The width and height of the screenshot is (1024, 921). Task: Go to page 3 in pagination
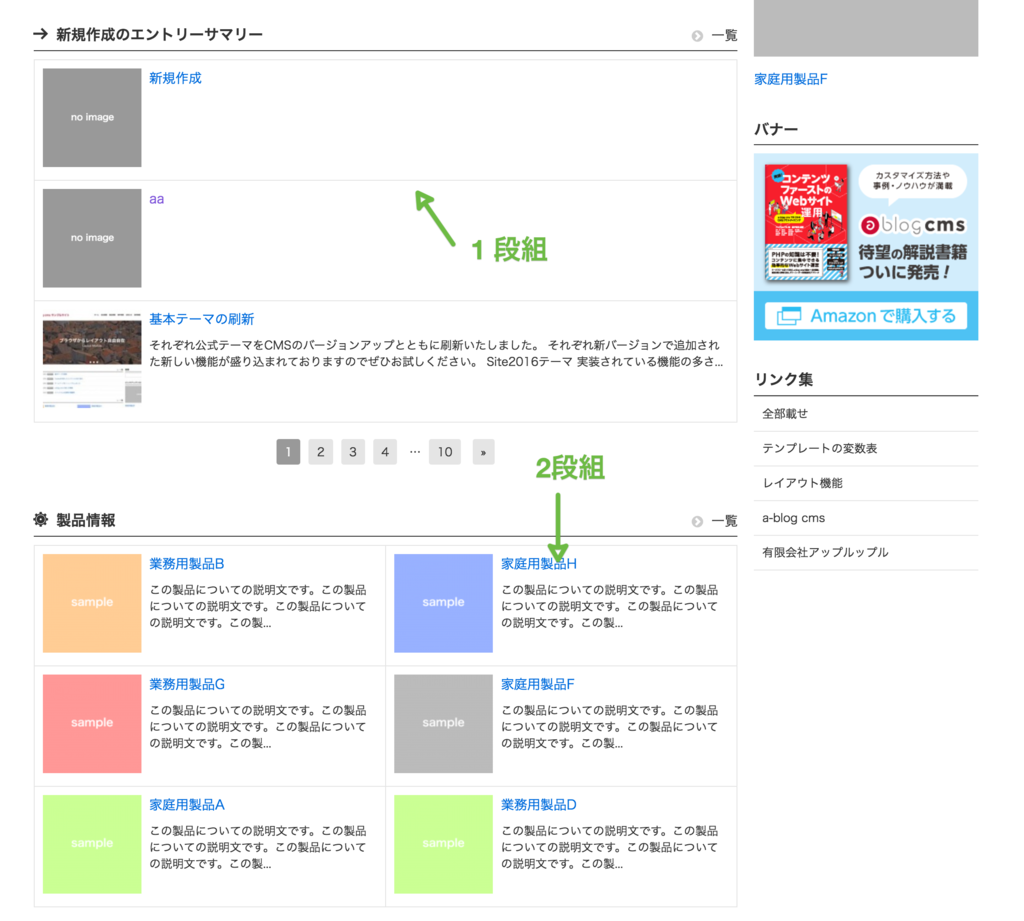click(x=353, y=452)
